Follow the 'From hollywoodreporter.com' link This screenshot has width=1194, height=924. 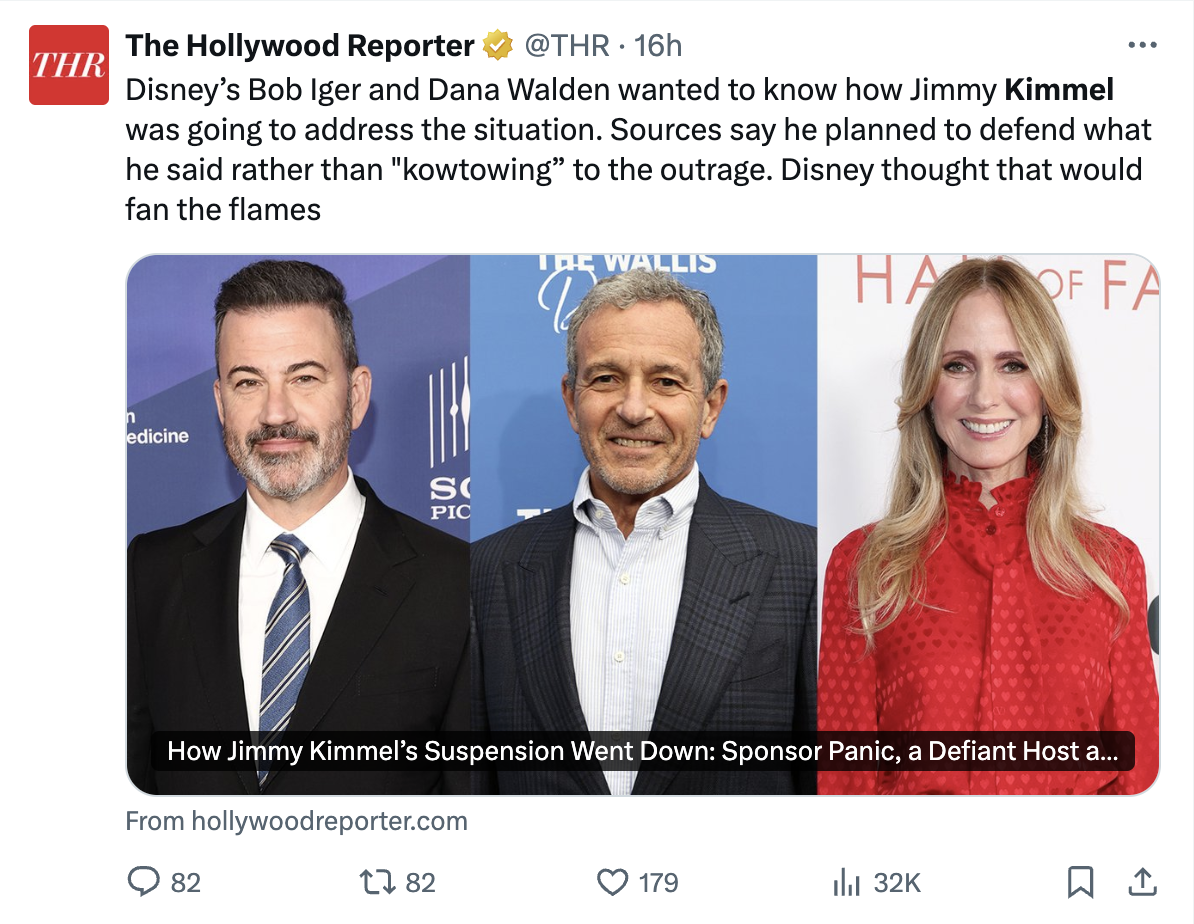[x=296, y=822]
